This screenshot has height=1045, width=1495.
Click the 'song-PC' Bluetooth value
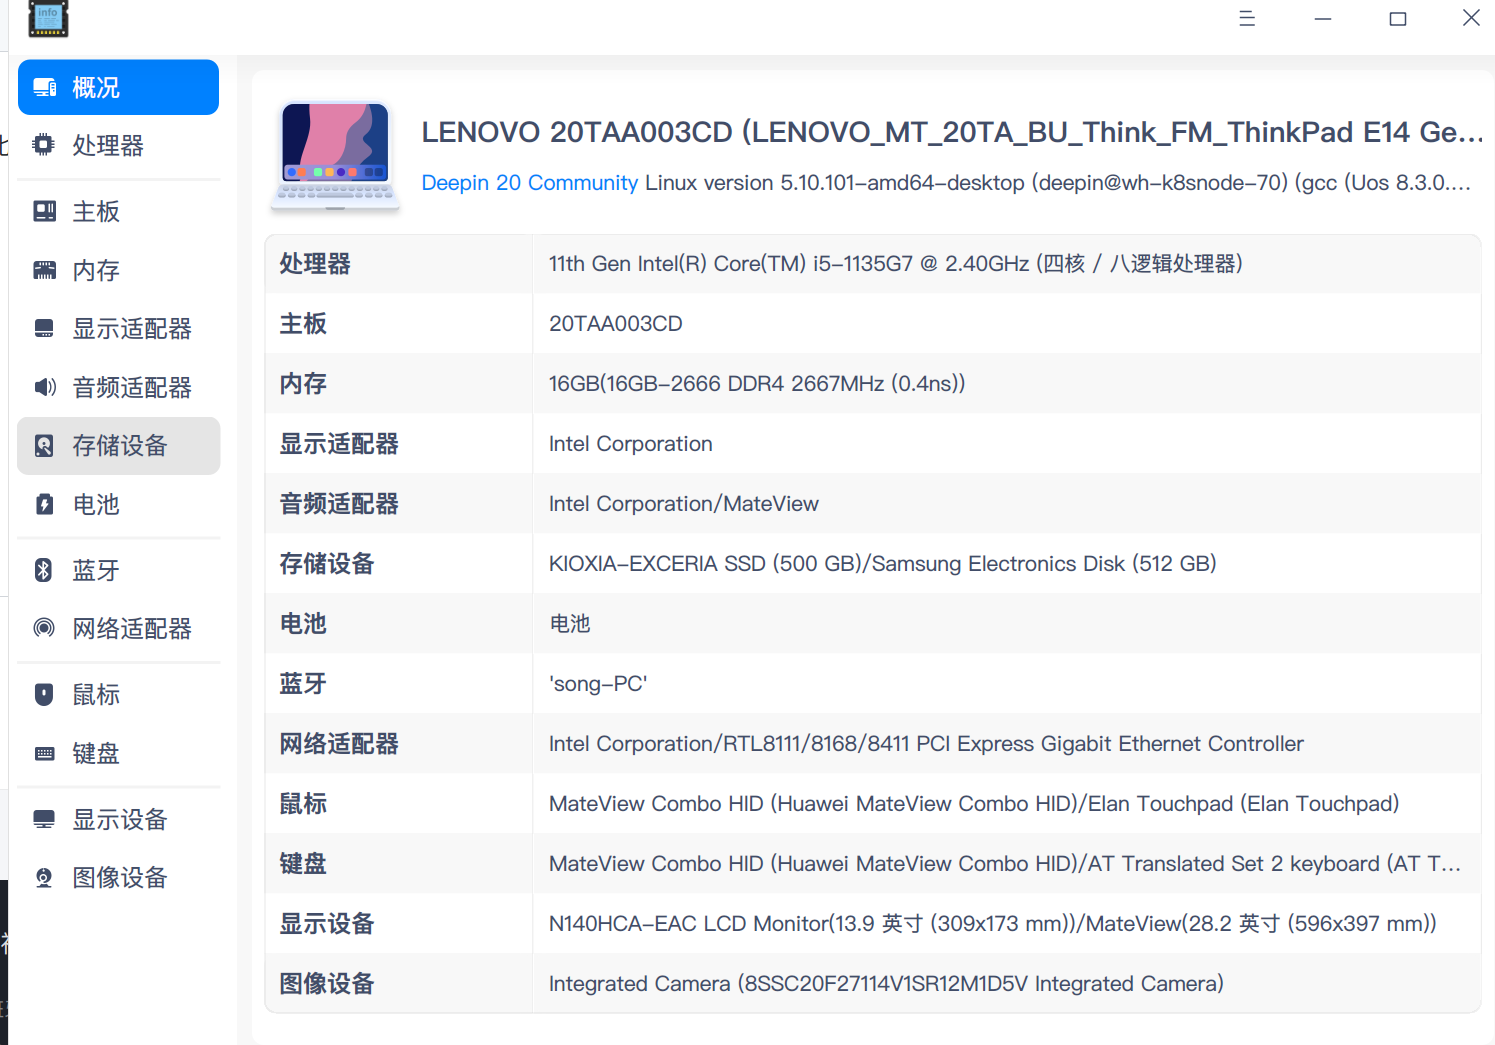[598, 684]
